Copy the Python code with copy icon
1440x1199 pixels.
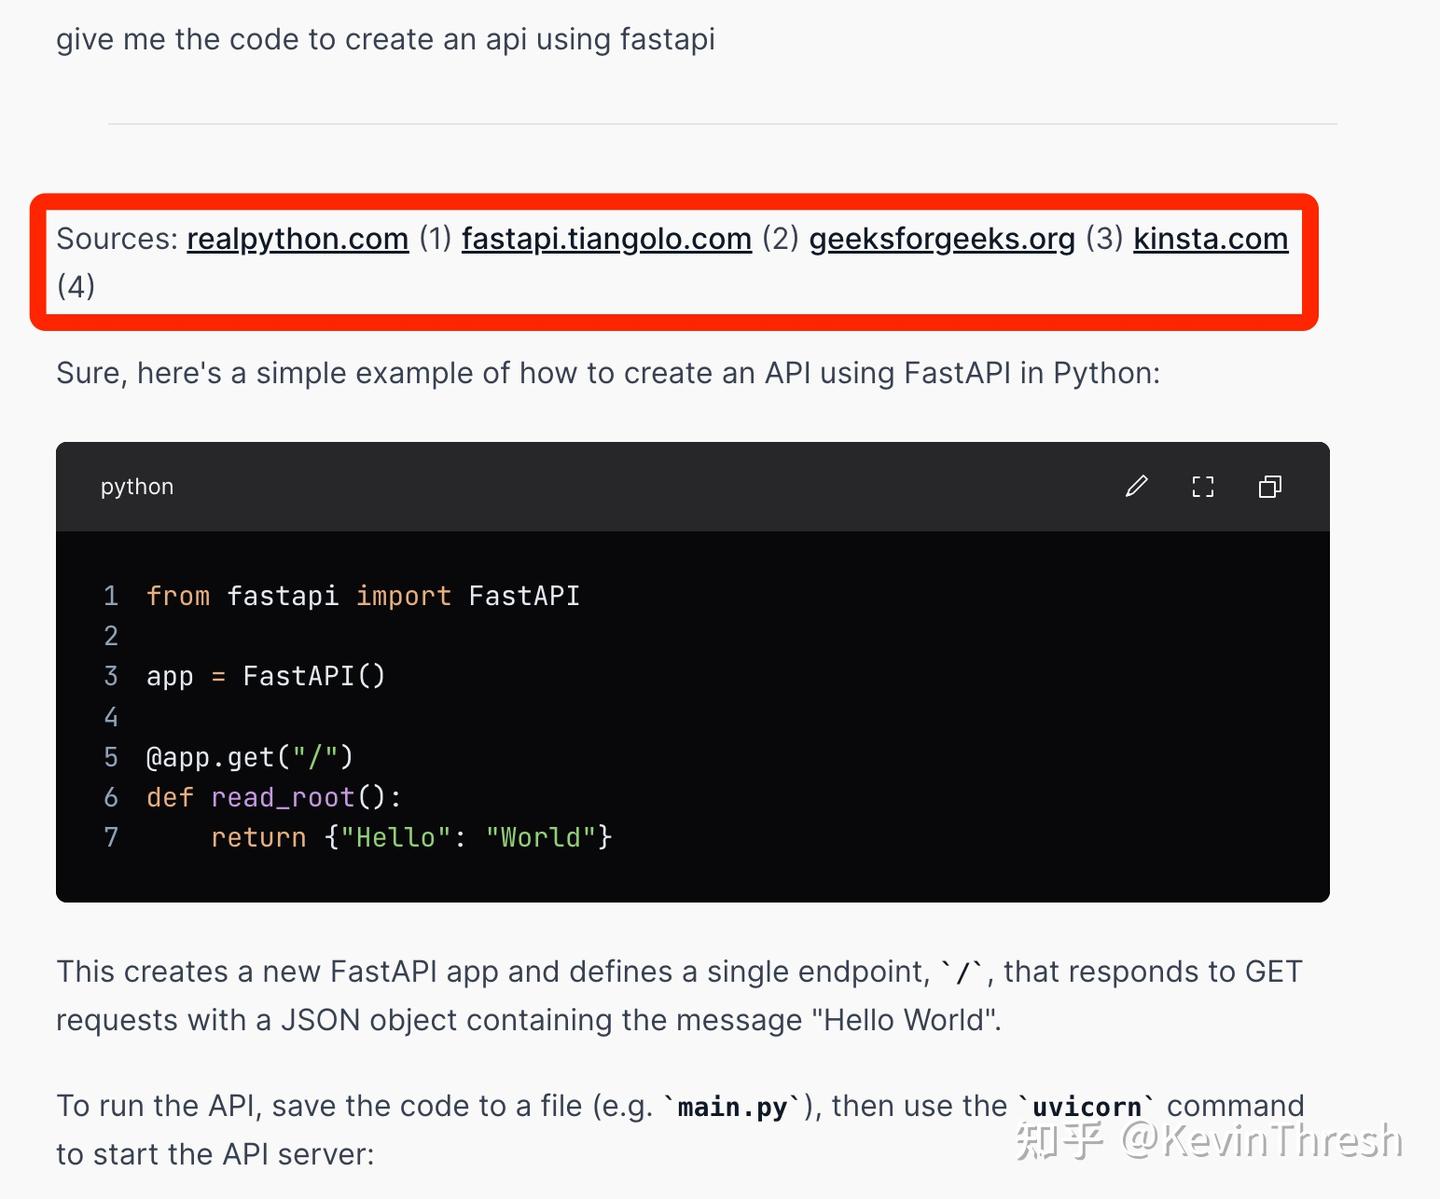click(x=1270, y=487)
